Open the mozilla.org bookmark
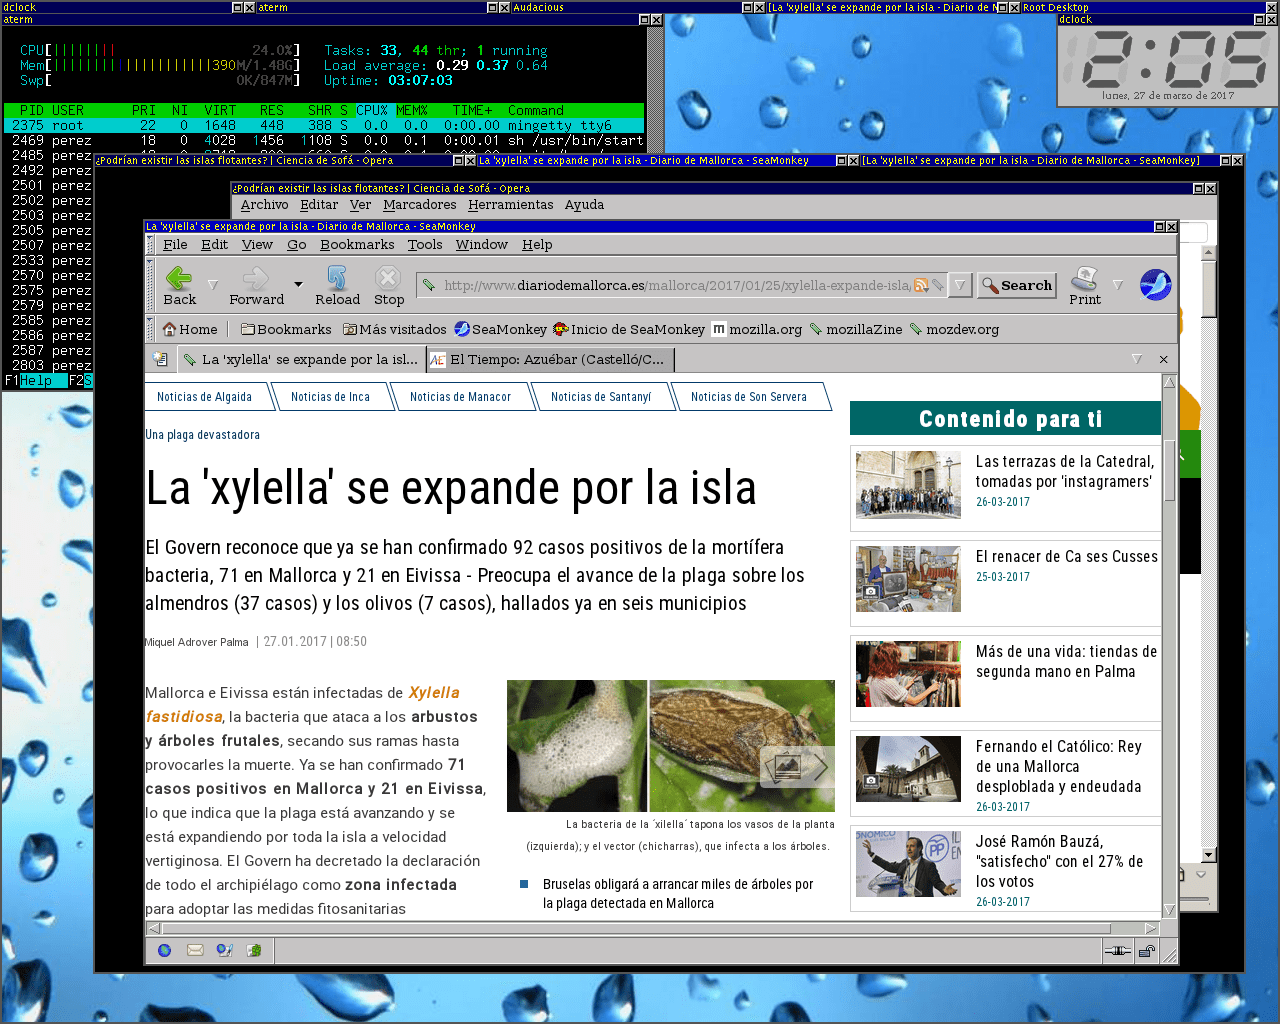 point(757,329)
